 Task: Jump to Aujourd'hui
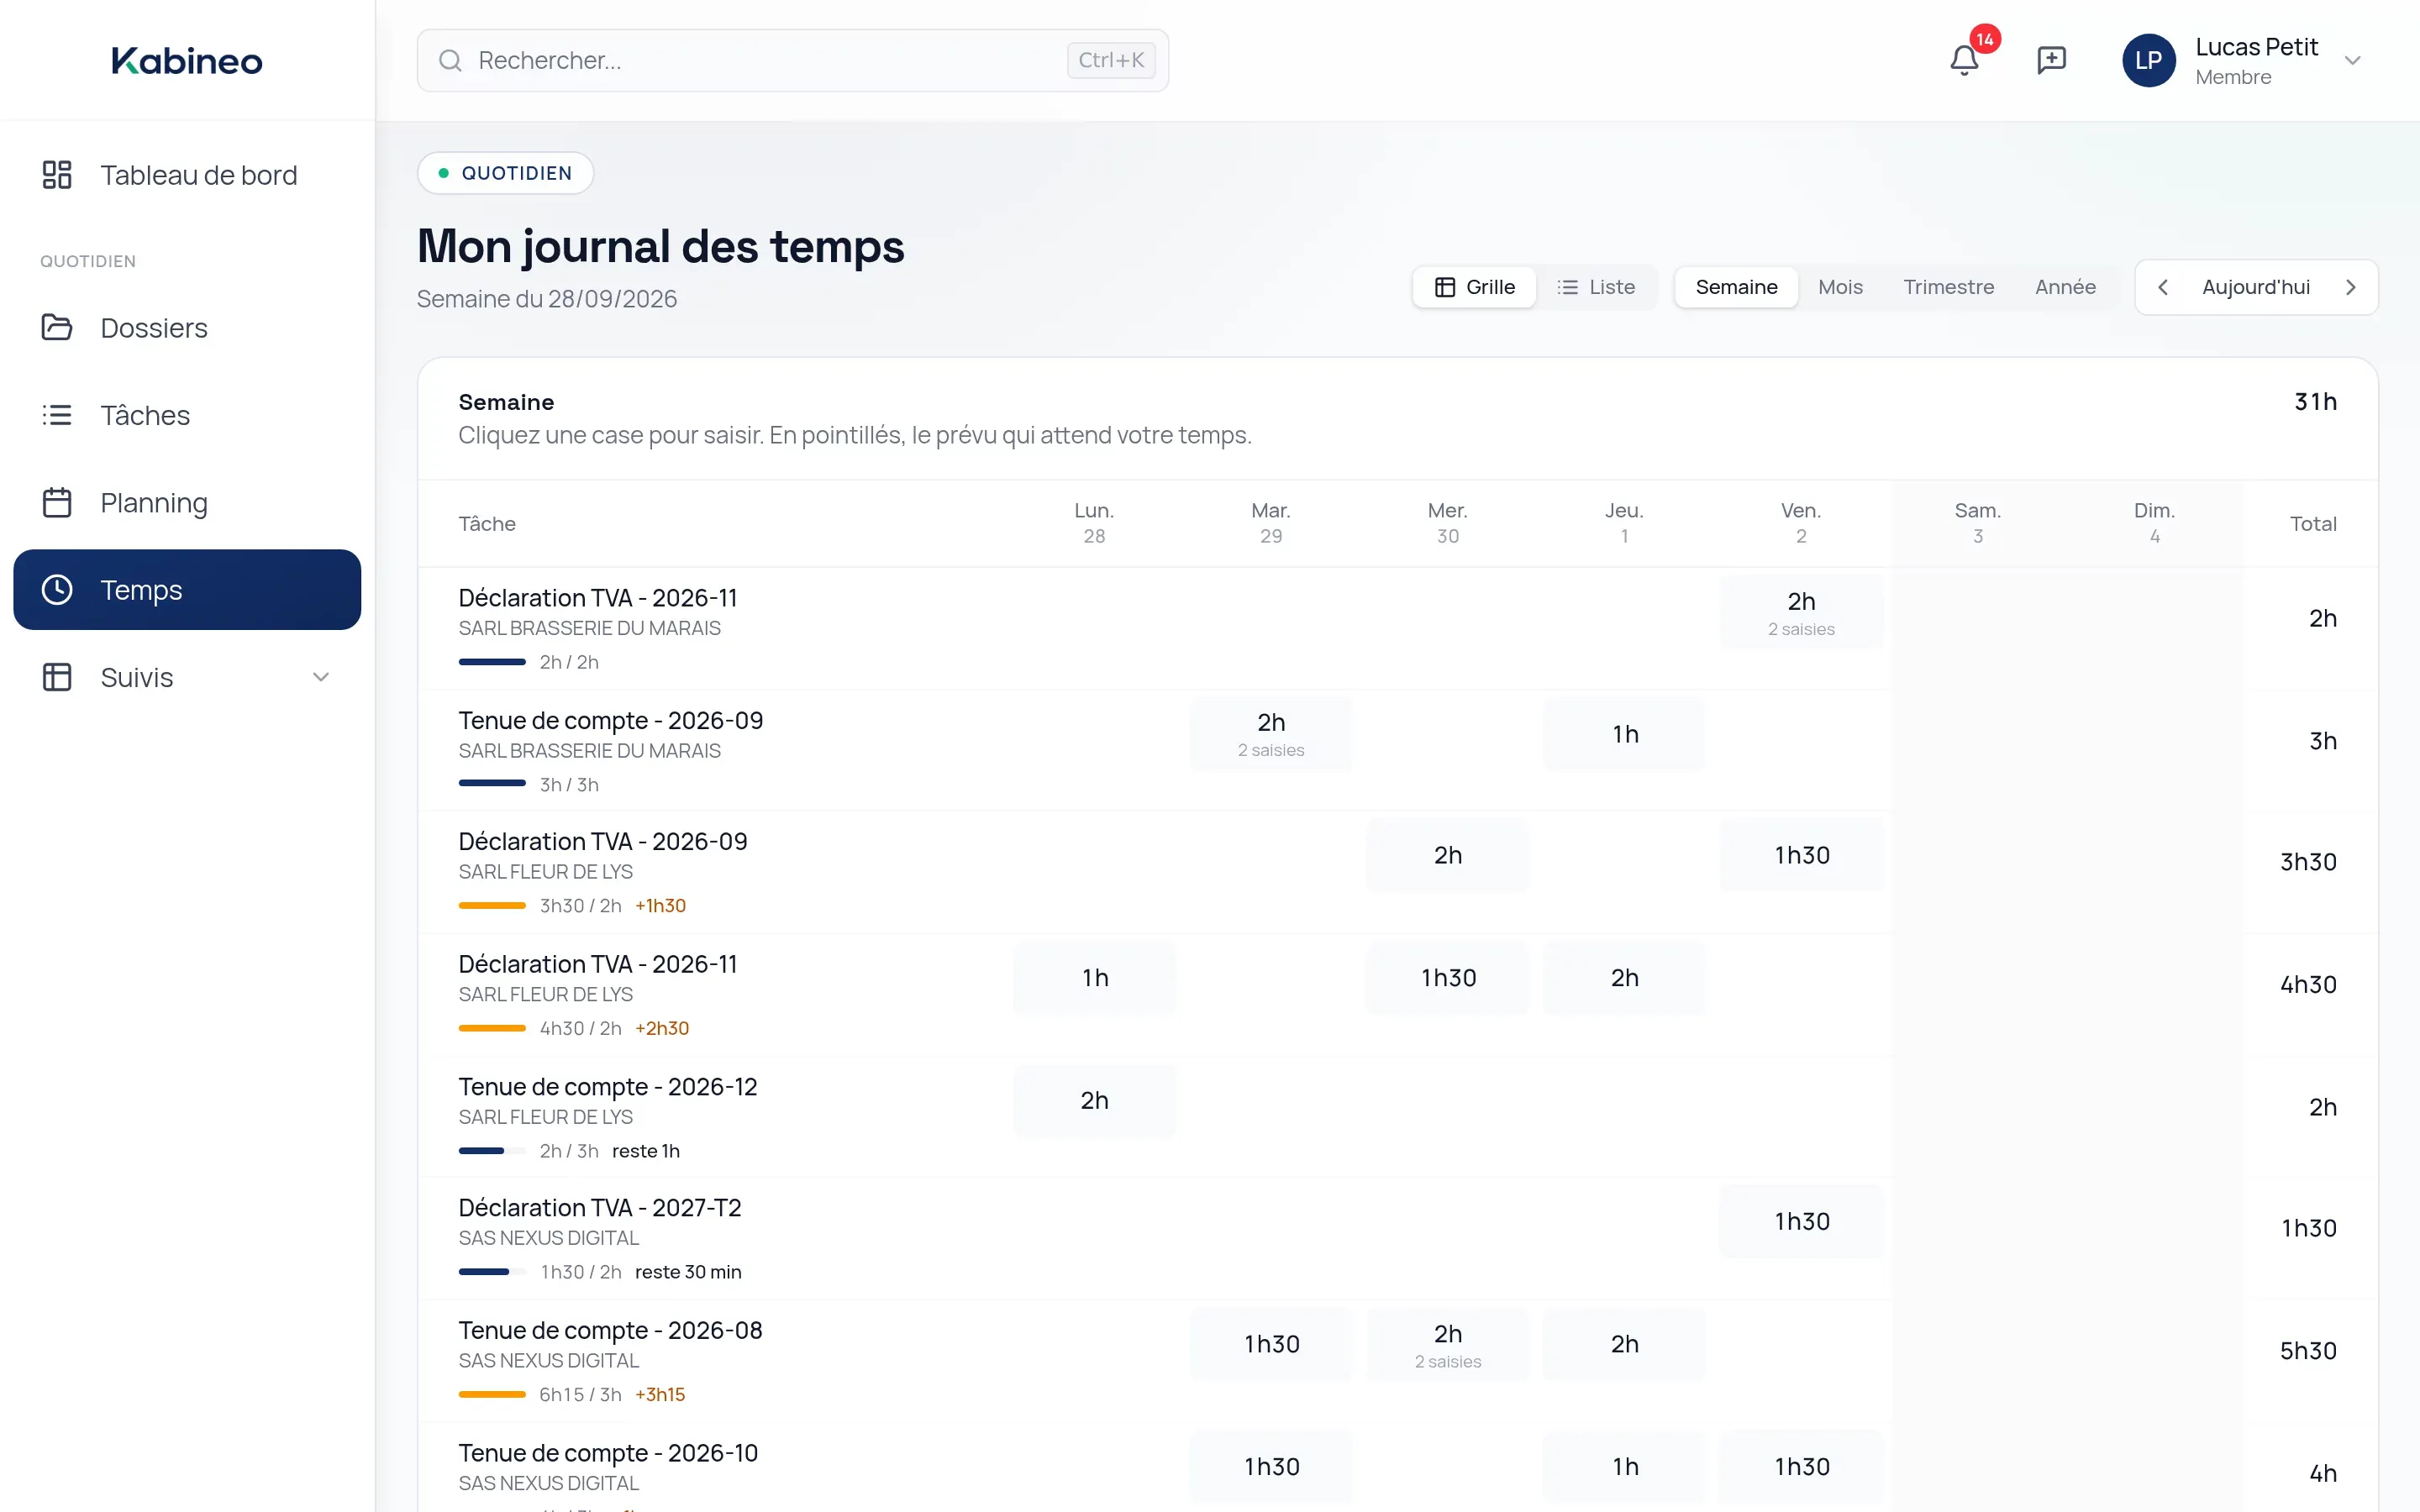point(2255,287)
